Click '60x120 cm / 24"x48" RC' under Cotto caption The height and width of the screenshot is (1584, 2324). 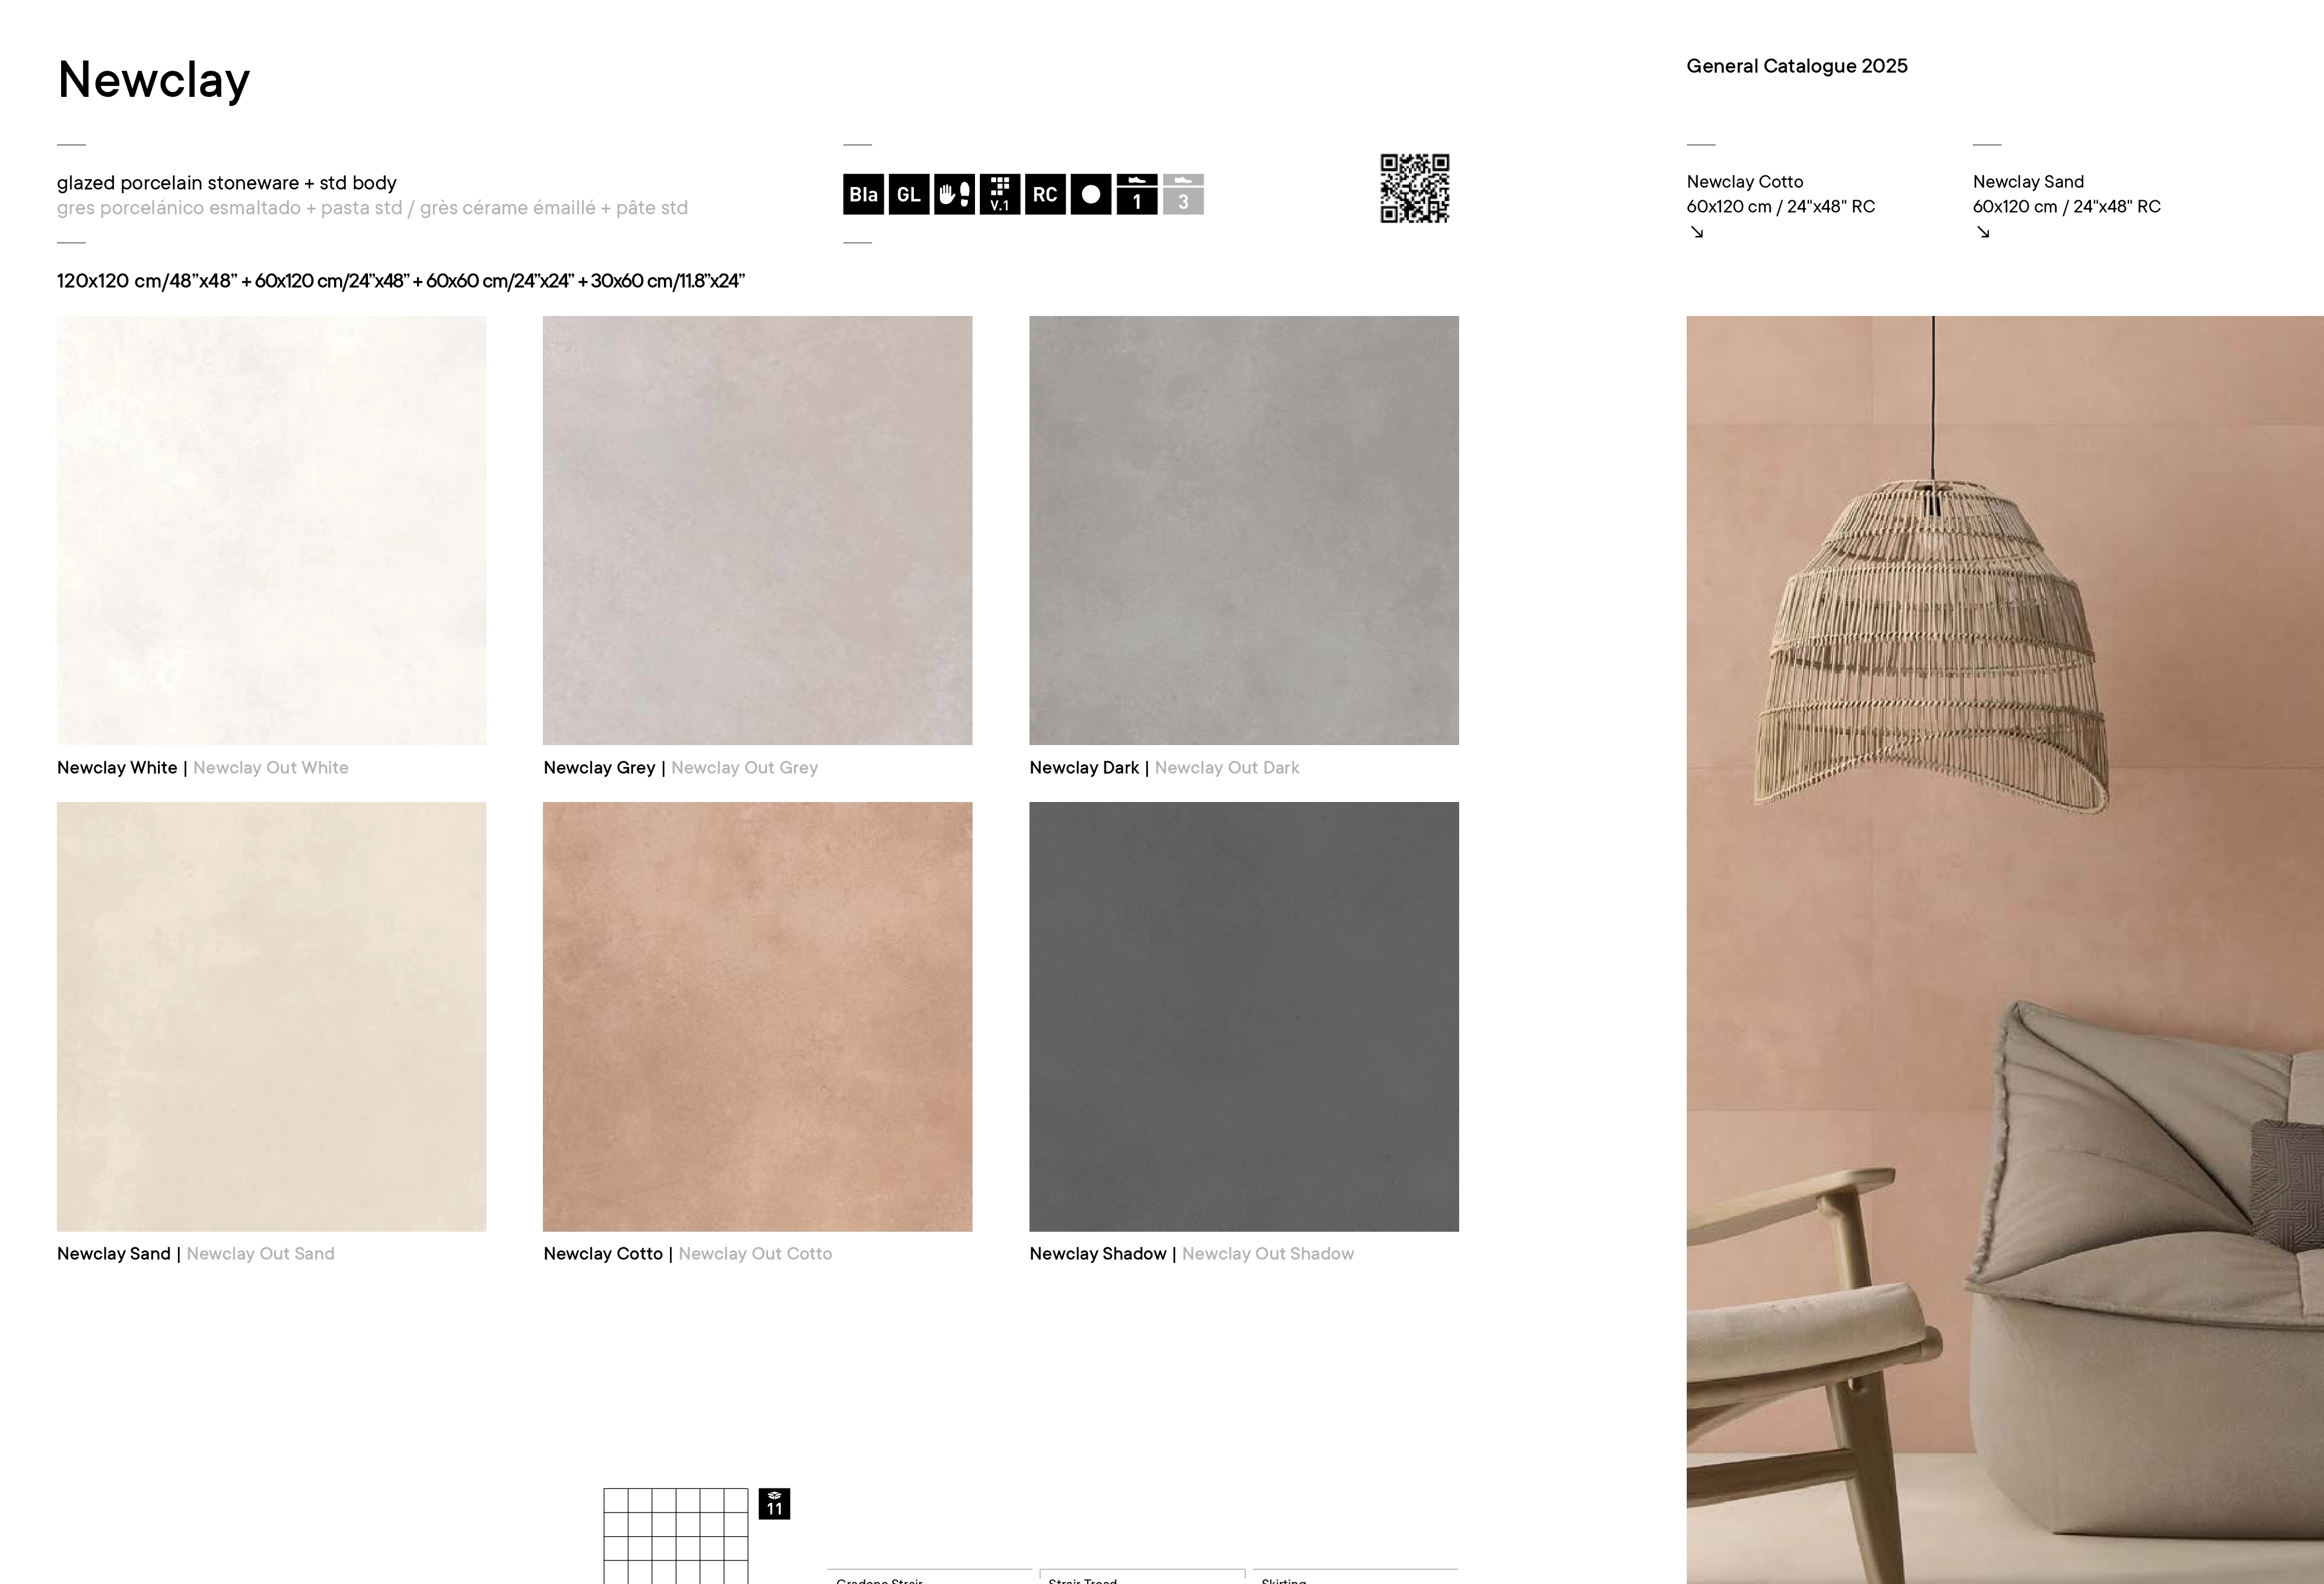(x=1781, y=207)
